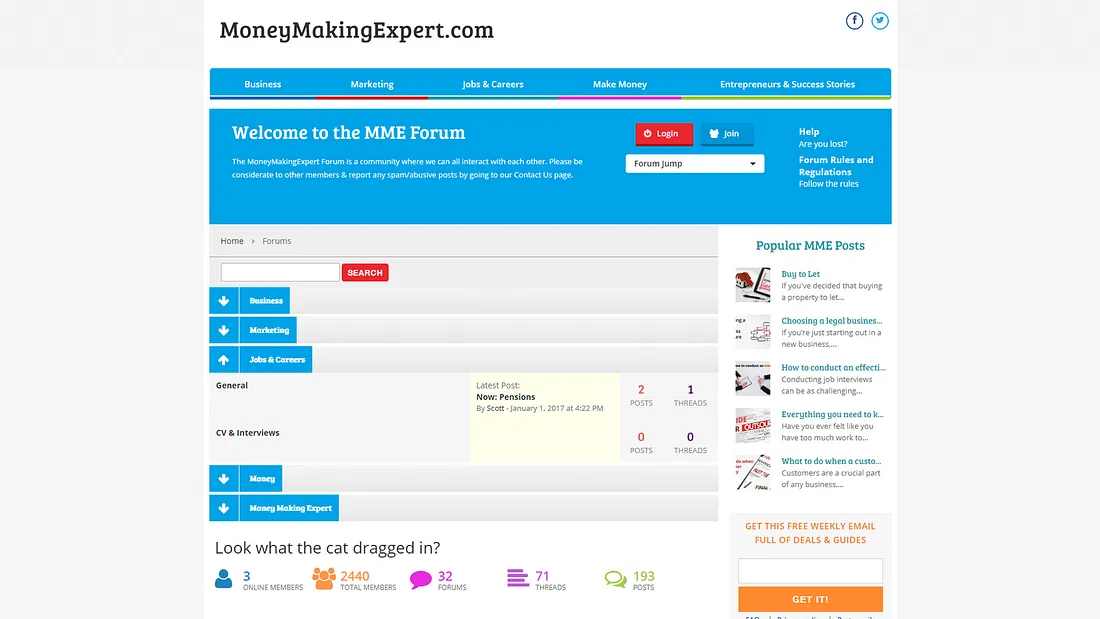
Task: Click the Forum Rules and Regulations link
Action: pyautogui.click(x=836, y=166)
